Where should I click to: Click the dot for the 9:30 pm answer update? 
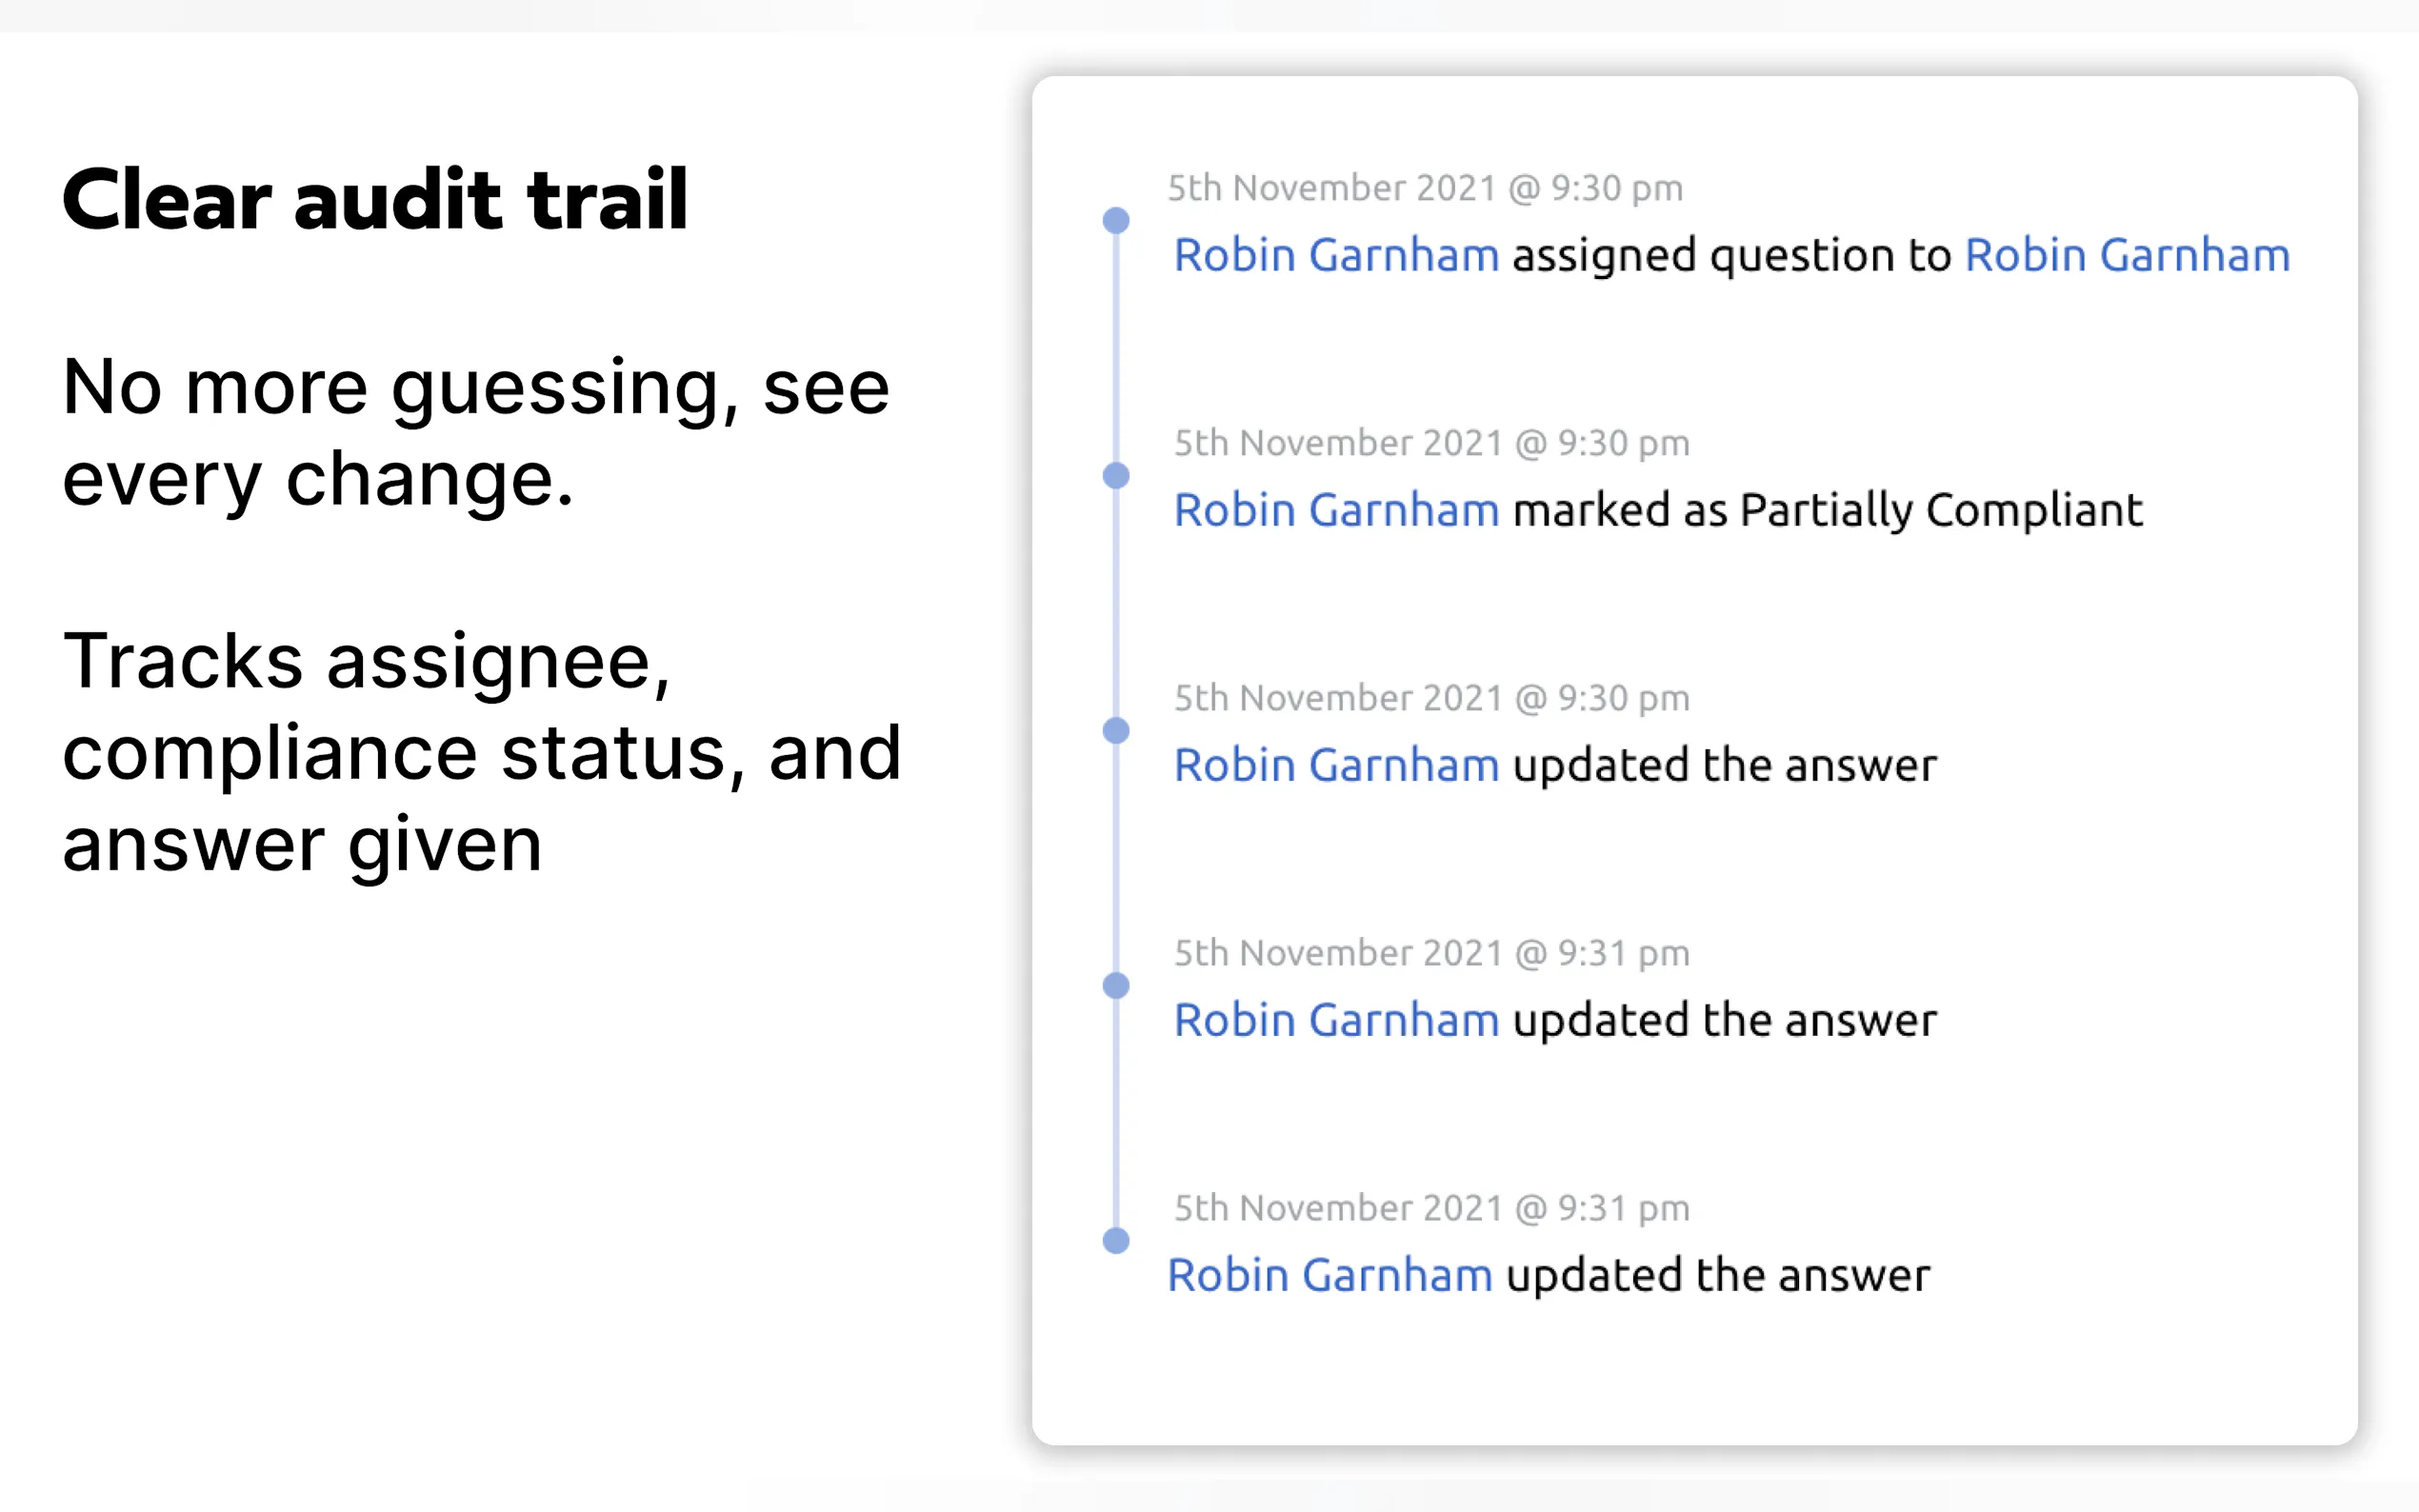(x=1116, y=730)
